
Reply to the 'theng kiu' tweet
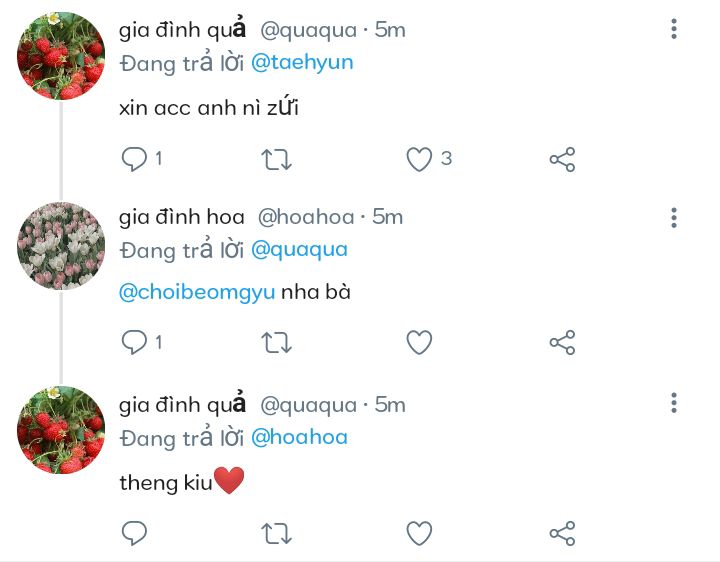coord(134,533)
